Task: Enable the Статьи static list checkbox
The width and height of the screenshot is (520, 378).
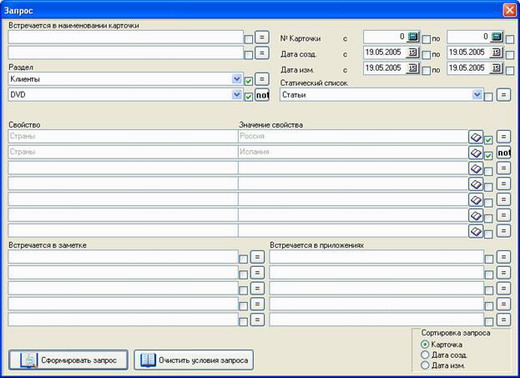Action: pos(488,97)
